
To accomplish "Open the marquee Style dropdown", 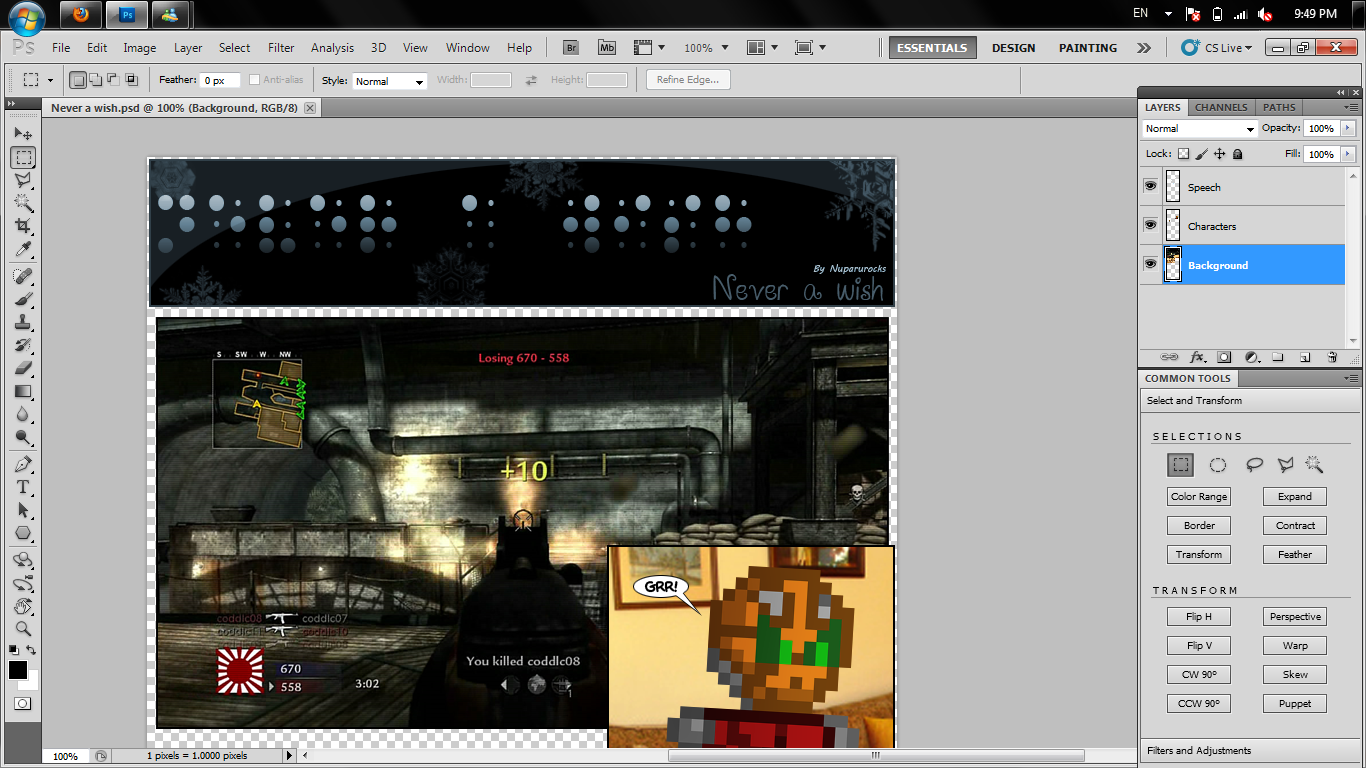I will [389, 81].
